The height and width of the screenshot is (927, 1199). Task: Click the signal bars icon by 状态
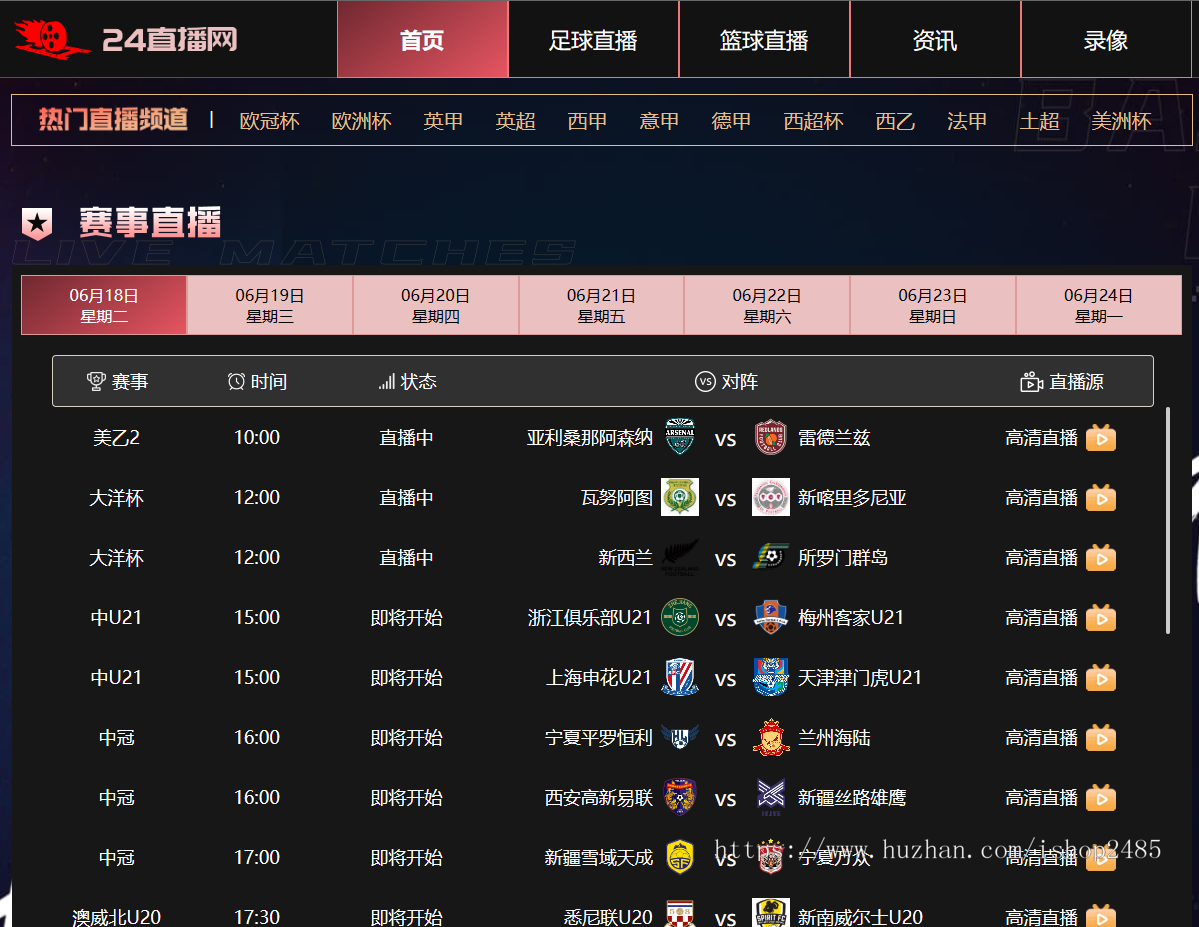click(x=387, y=381)
